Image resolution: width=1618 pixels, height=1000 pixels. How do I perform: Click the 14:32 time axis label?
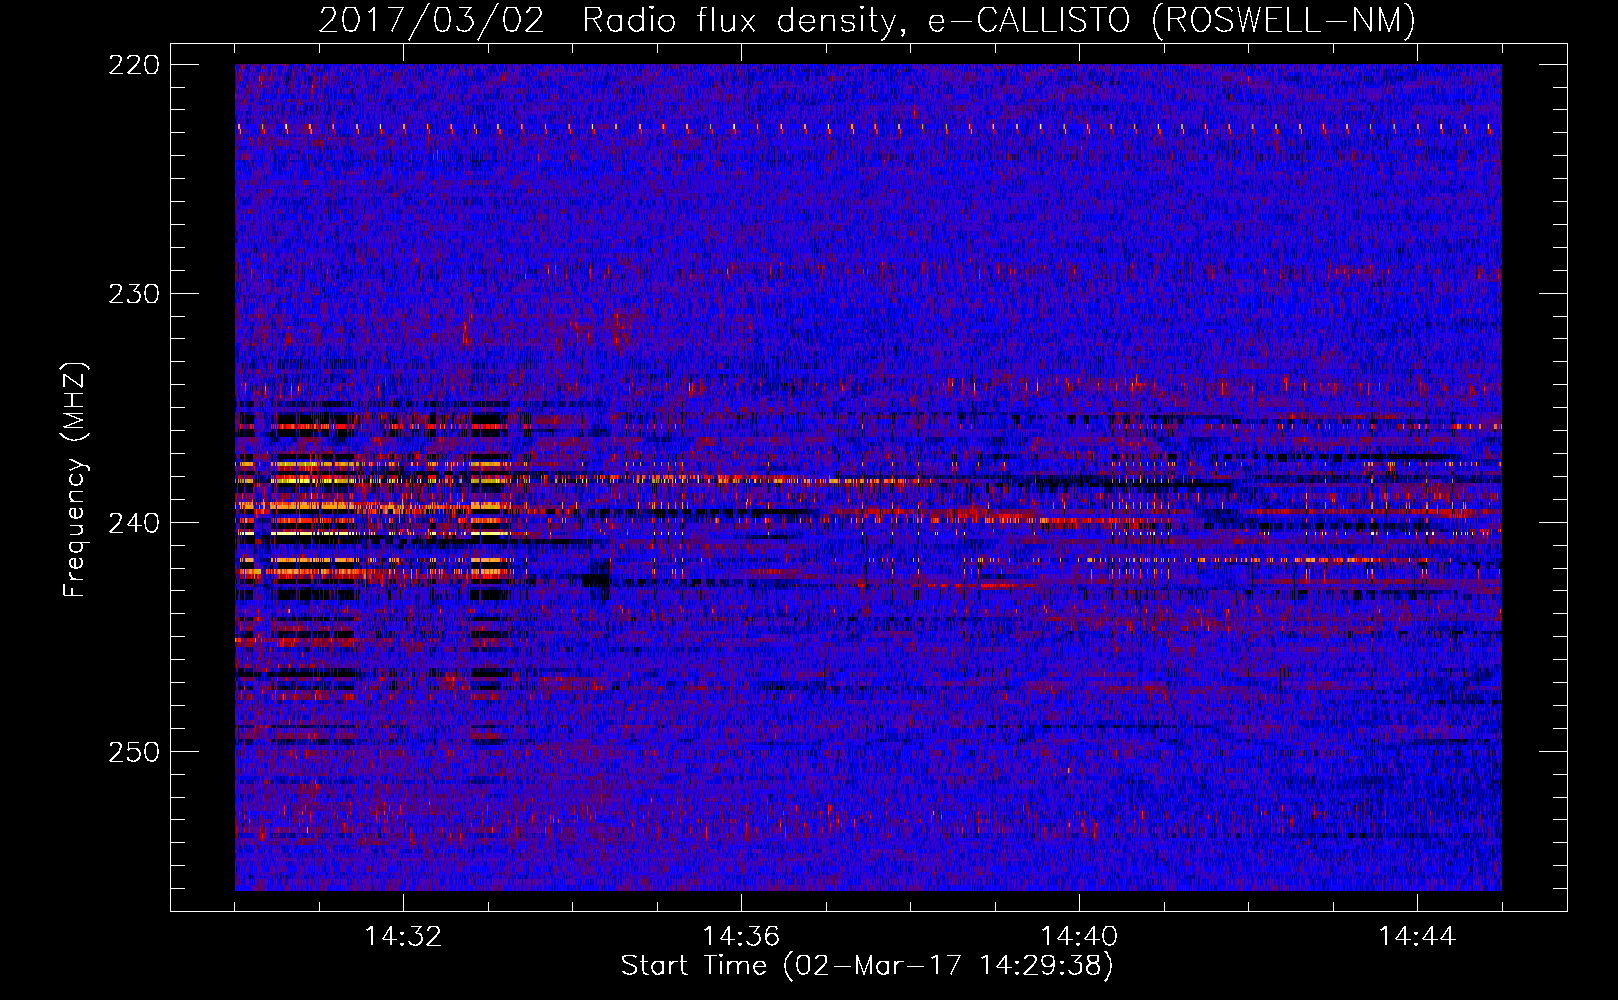(403, 937)
